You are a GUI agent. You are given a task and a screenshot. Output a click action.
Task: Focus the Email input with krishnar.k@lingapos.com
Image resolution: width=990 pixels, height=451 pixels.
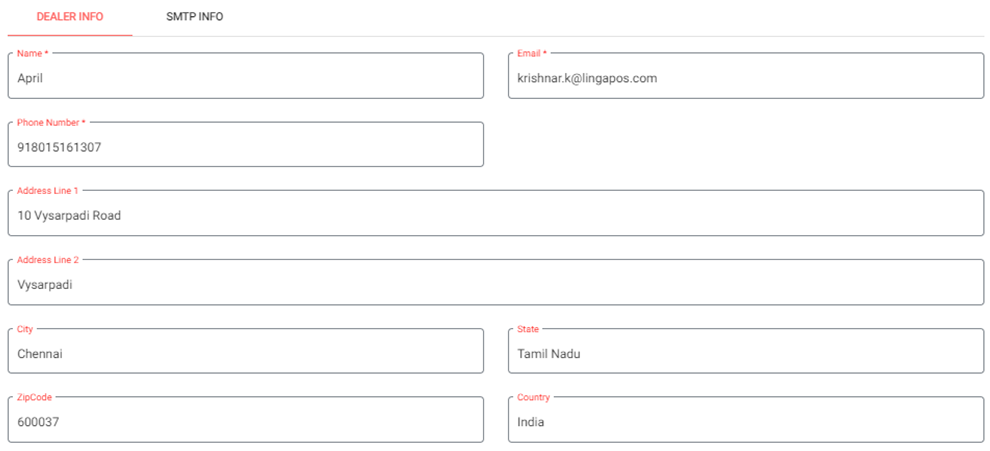click(745, 77)
